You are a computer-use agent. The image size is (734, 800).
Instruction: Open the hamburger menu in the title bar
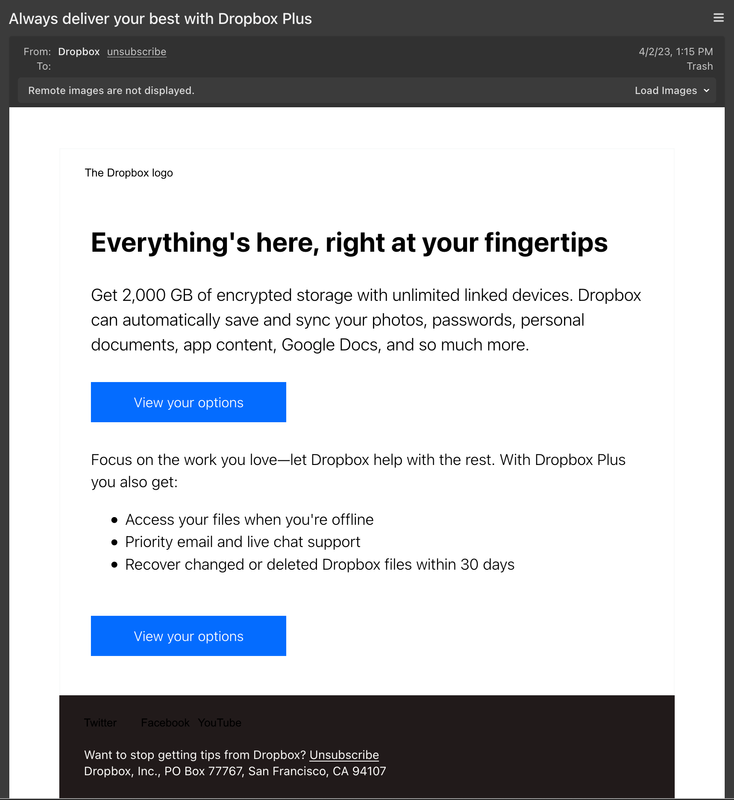[x=718, y=18]
